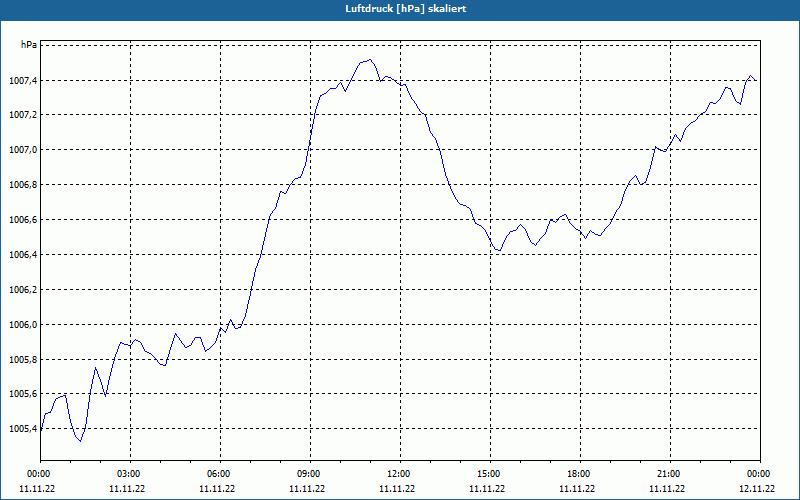Click the pressure curve's lowest dip

click(x=80, y=441)
